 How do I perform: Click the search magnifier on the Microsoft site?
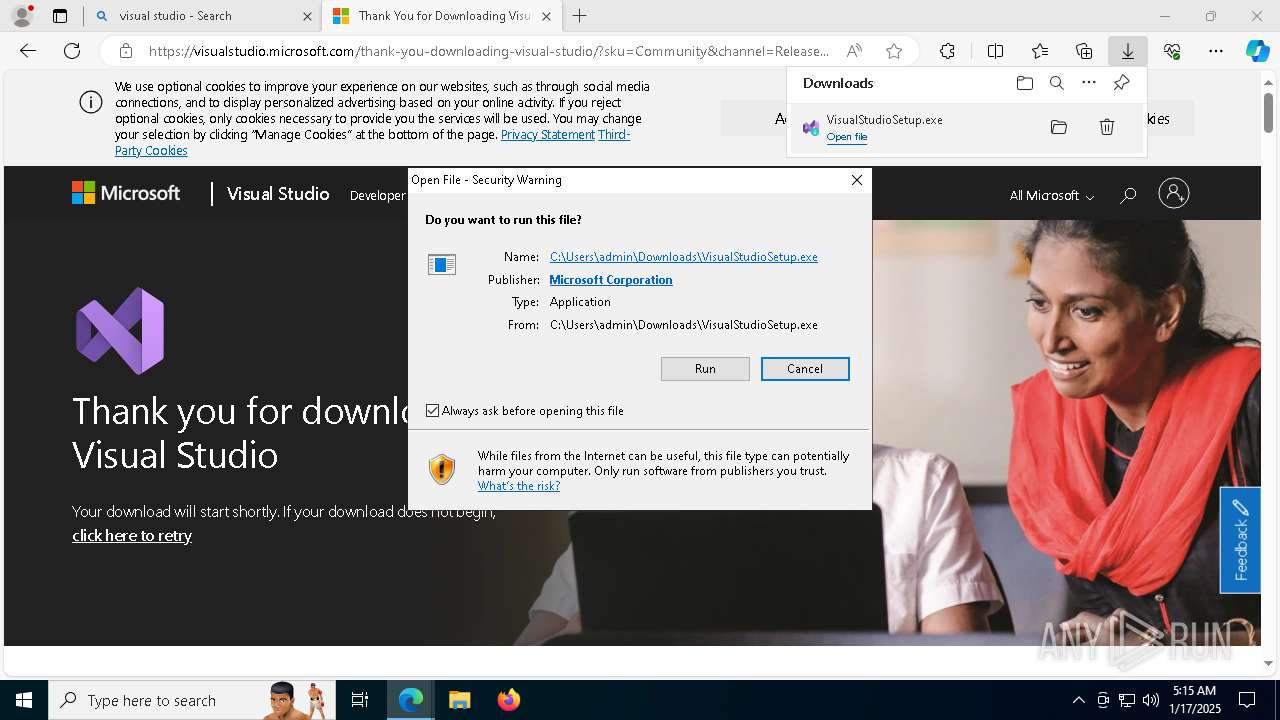1128,195
